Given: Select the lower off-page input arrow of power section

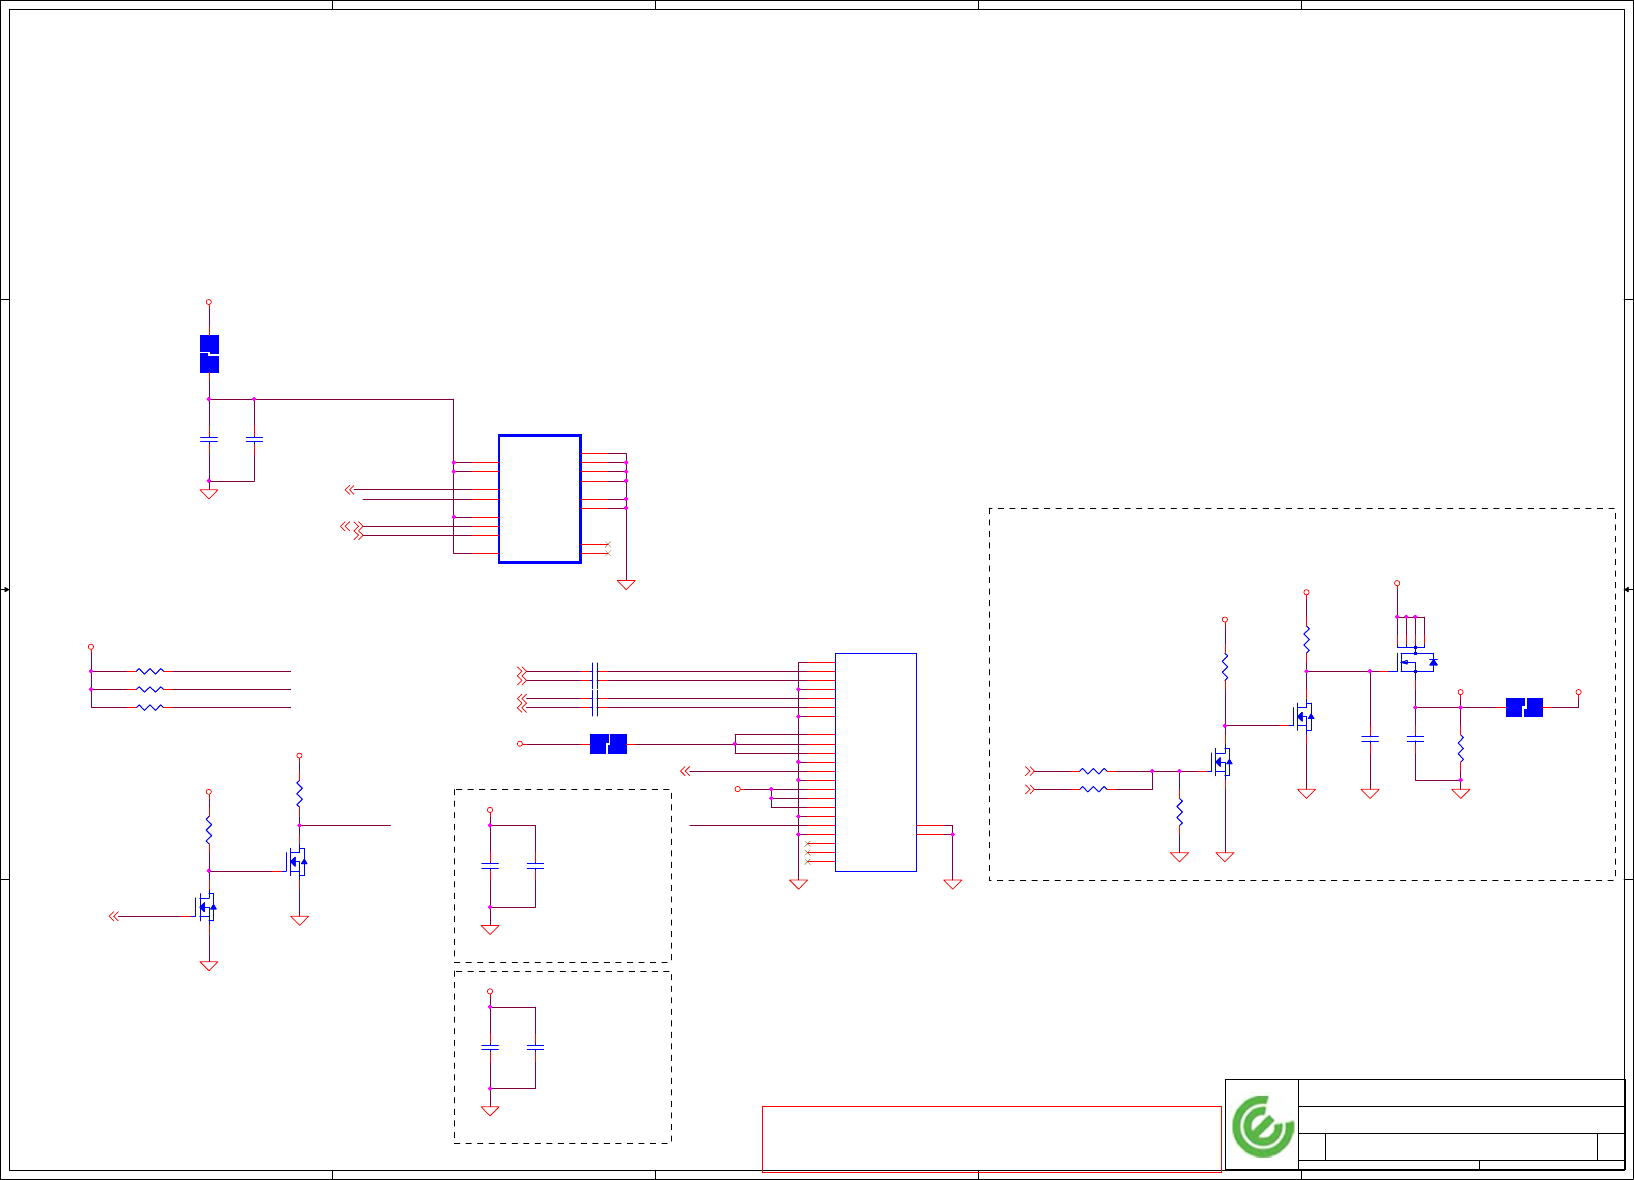Looking at the screenshot, I should 1030,789.
